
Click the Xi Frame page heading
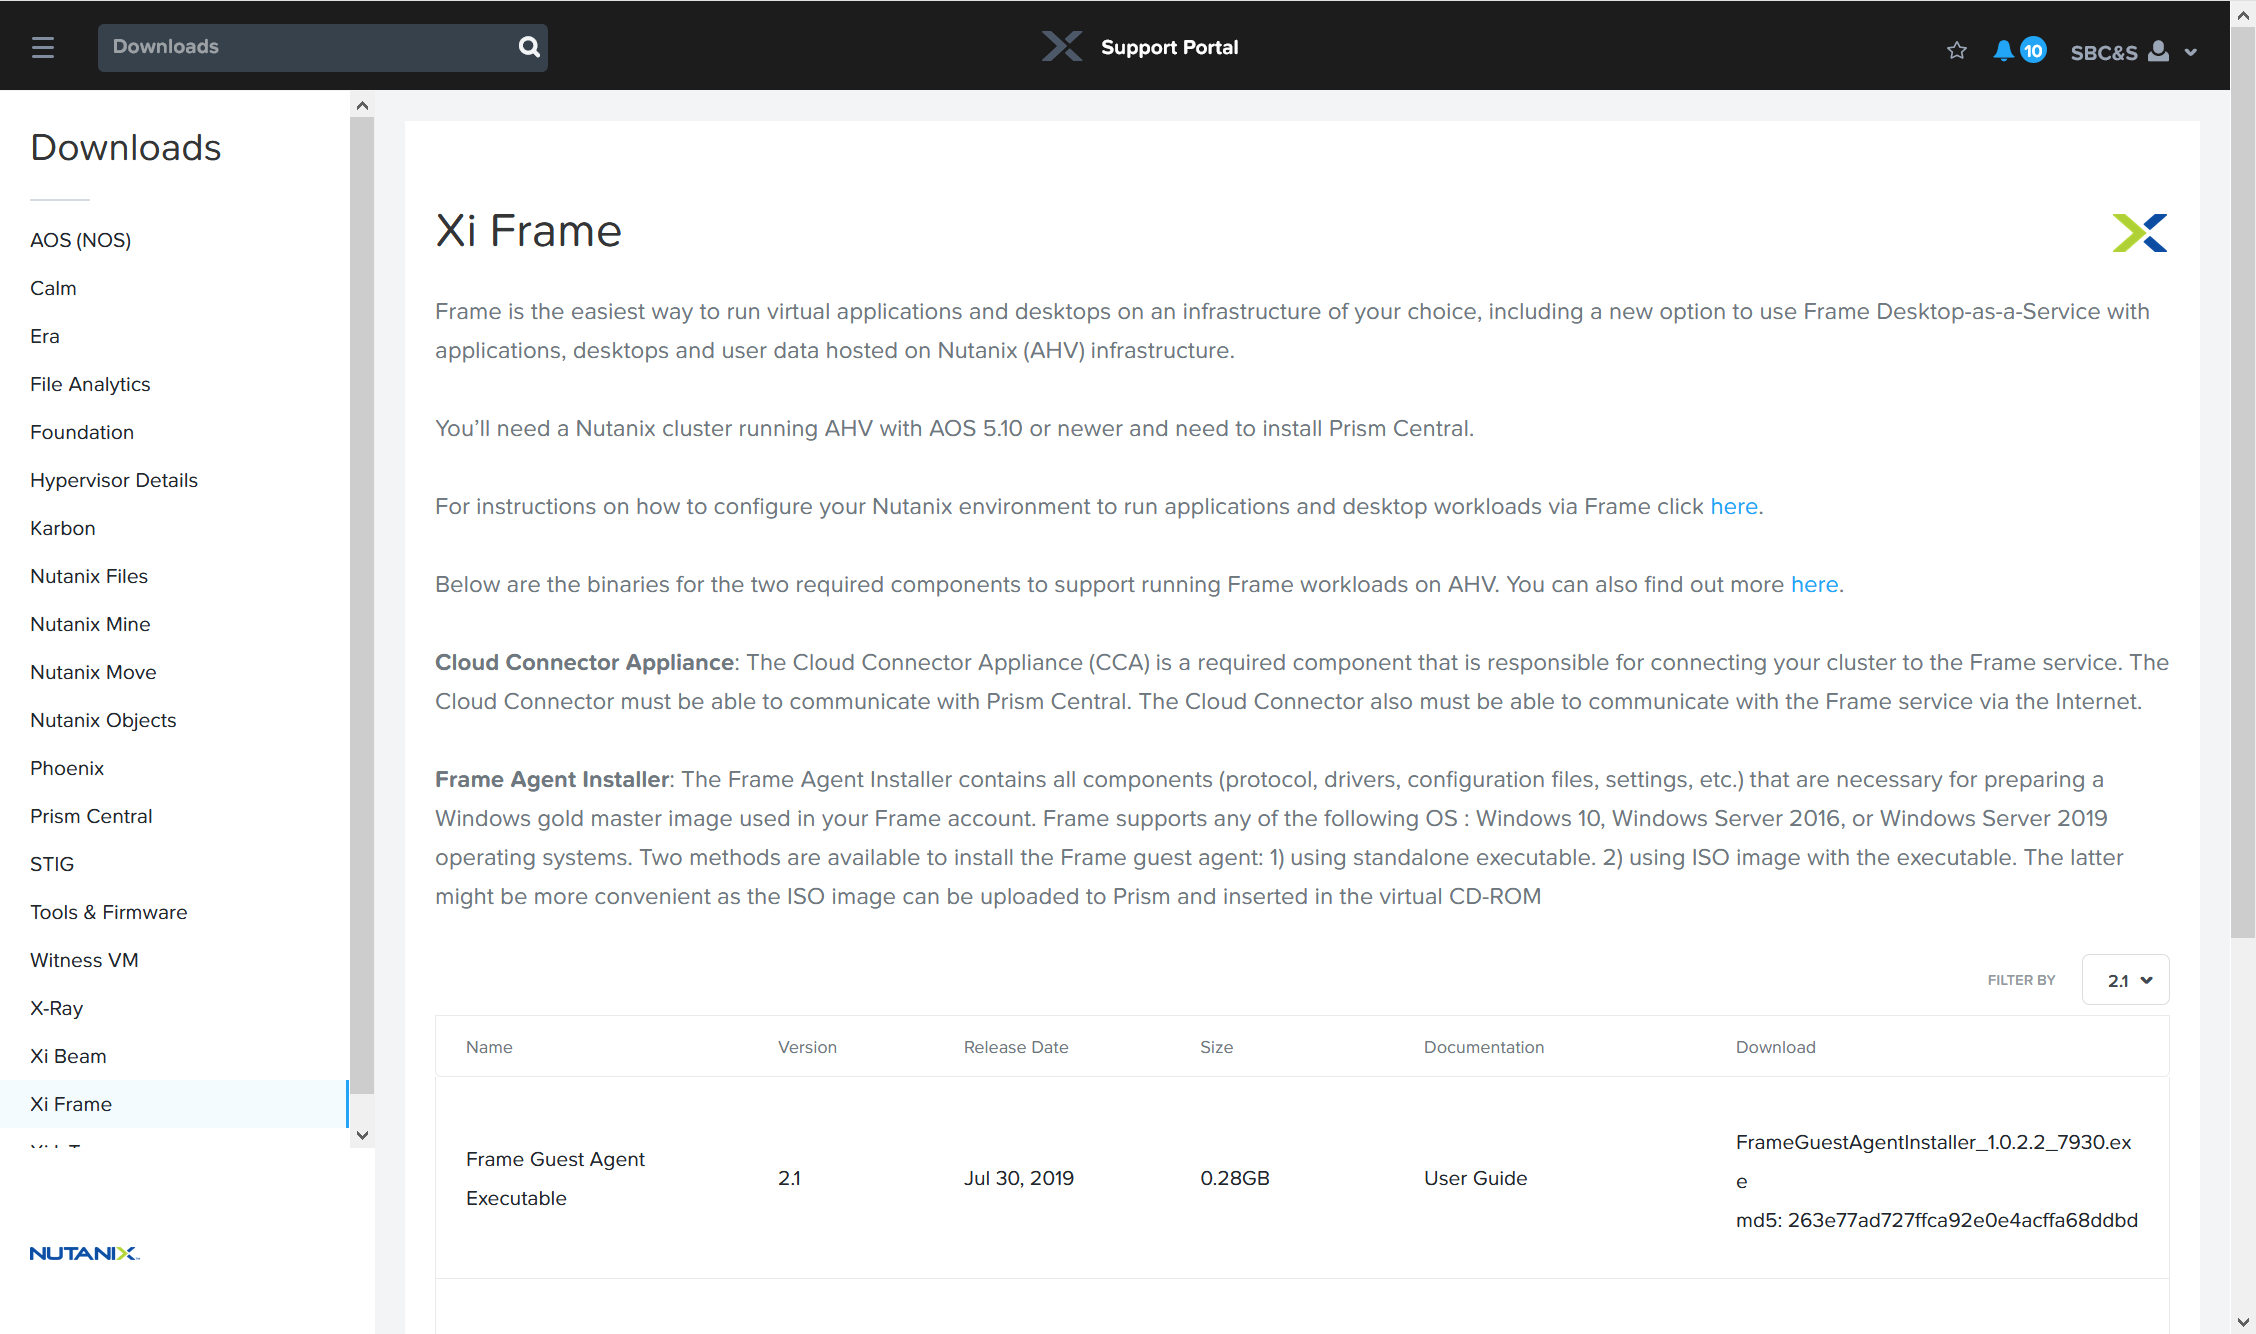528,231
